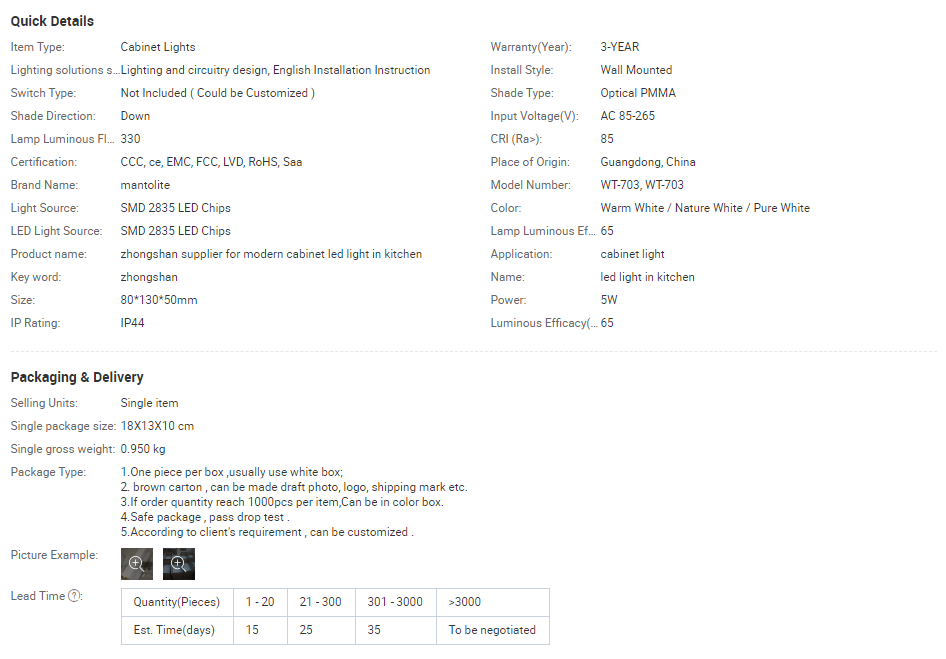Click the truncated 'Lighting solutions s...' label
This screenshot has height=659, width=946.
coord(63,70)
